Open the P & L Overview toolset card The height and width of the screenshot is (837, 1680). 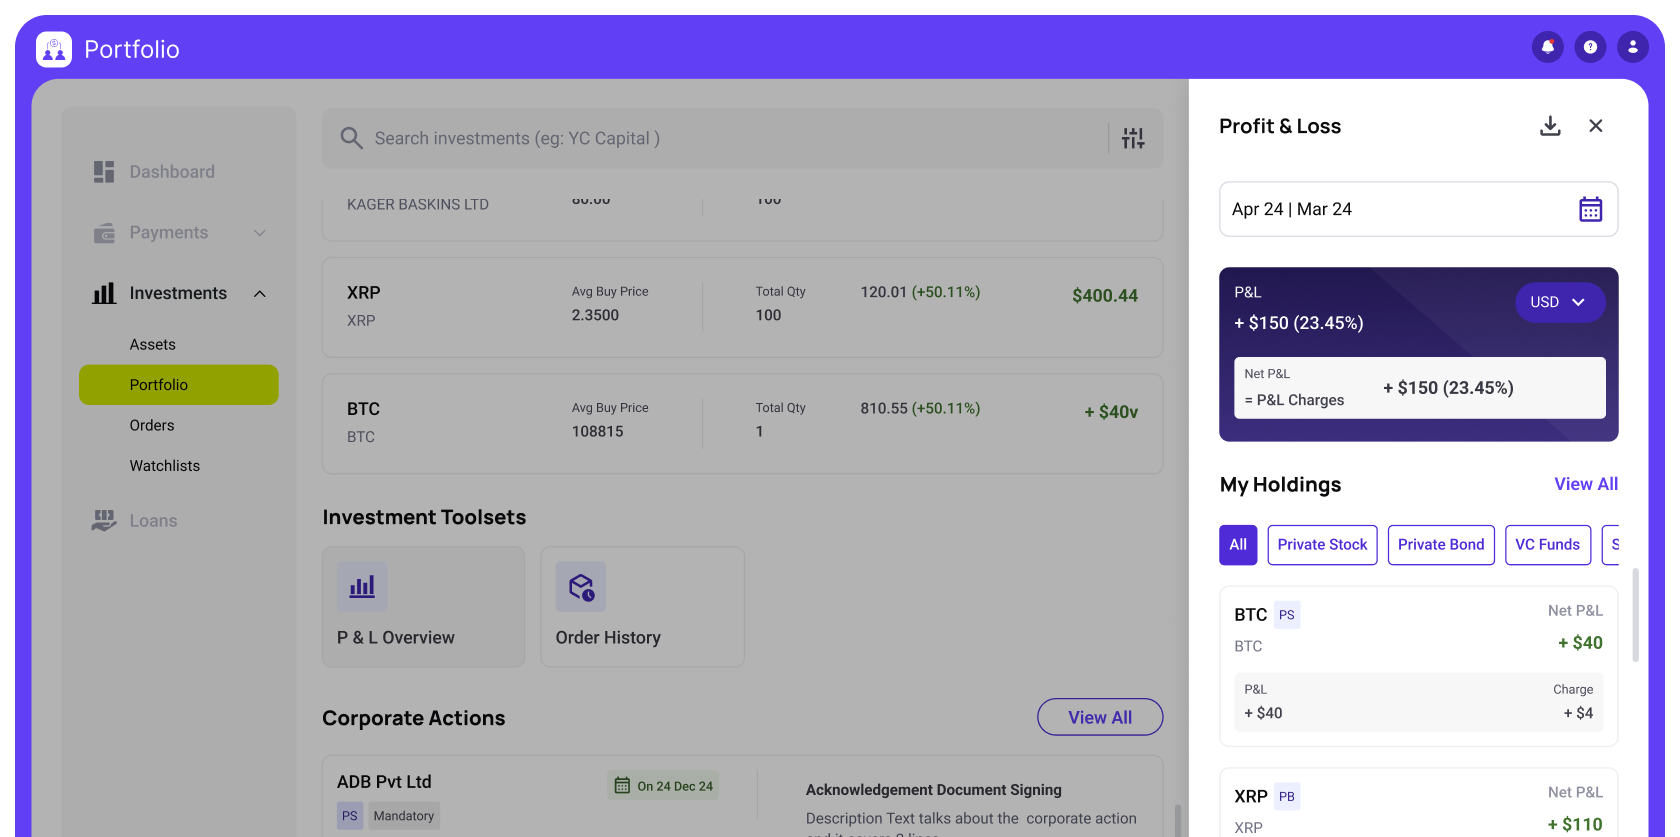[423, 607]
